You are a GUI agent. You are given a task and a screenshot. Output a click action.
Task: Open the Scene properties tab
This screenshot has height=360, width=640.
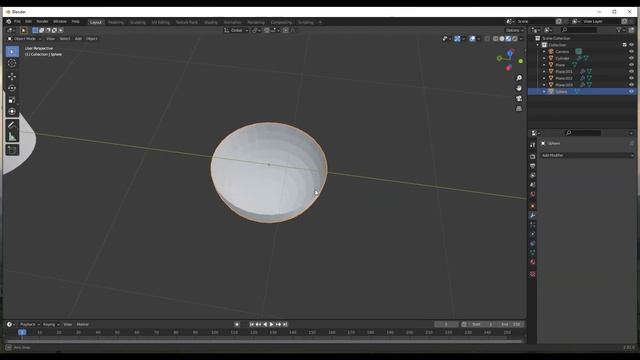(532, 185)
